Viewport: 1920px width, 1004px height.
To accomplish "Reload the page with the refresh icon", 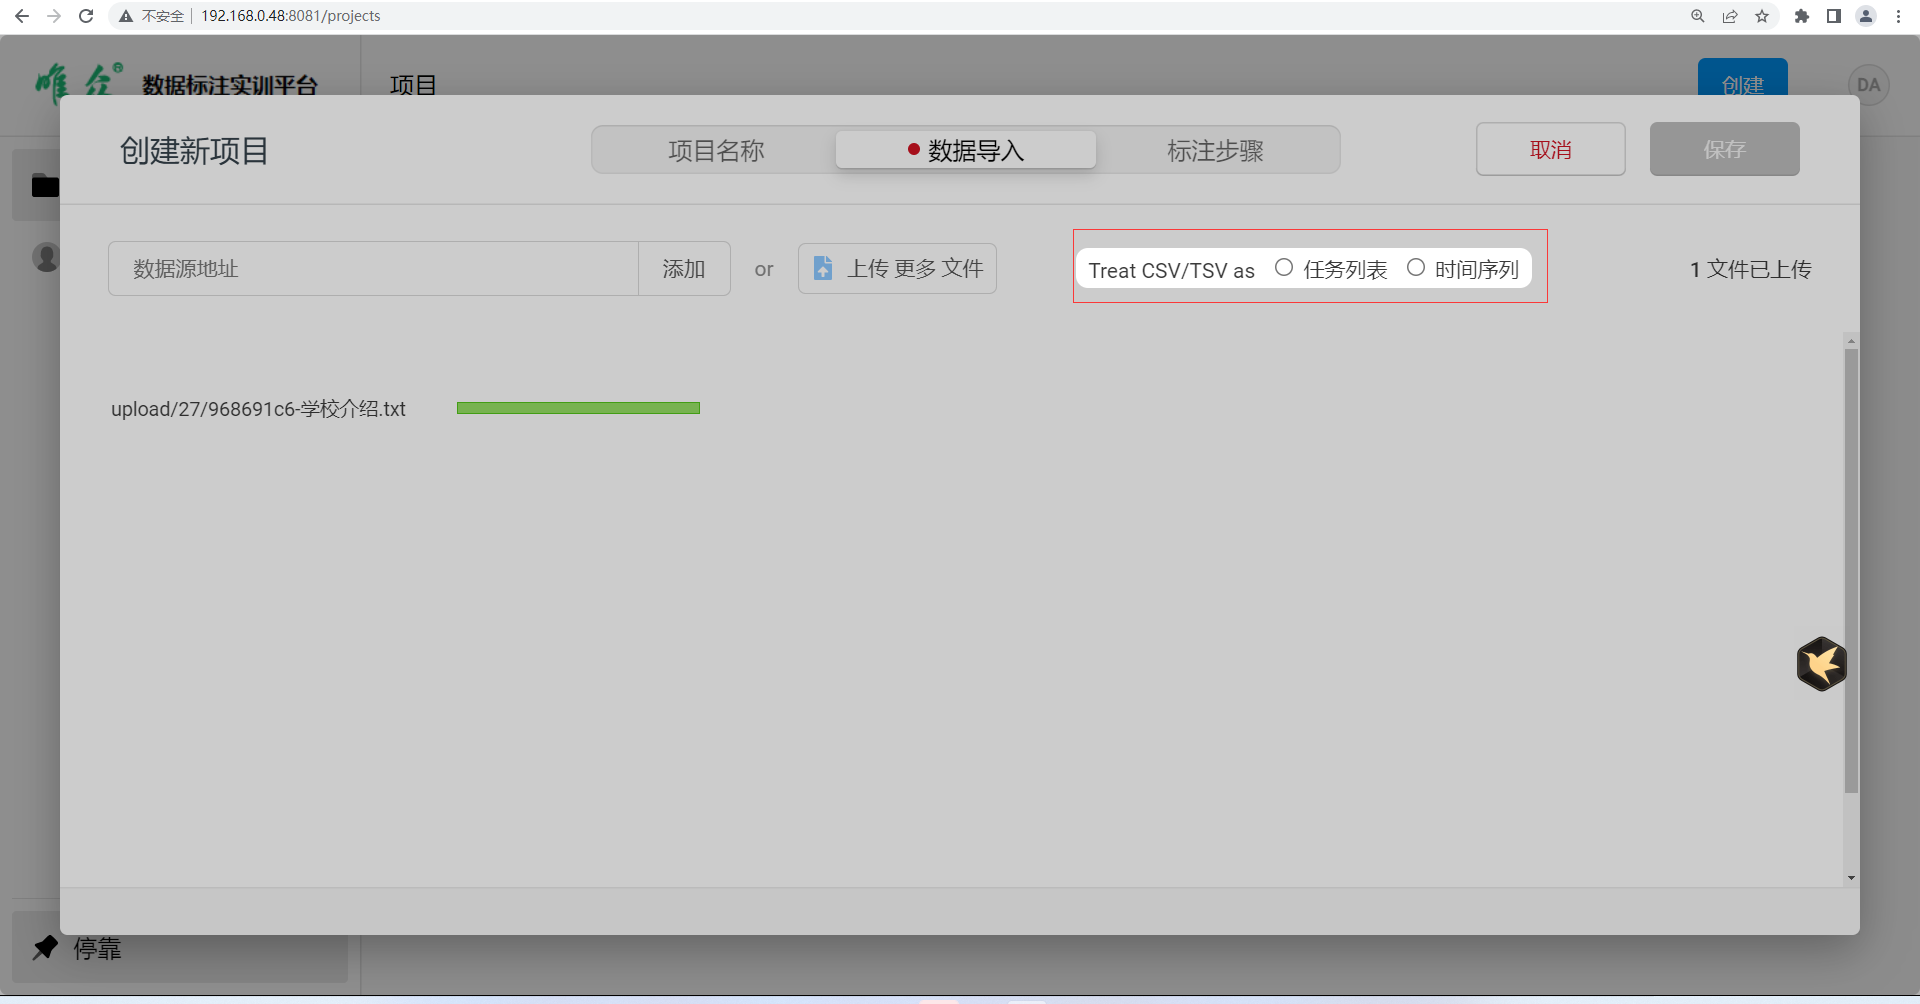I will coord(86,16).
